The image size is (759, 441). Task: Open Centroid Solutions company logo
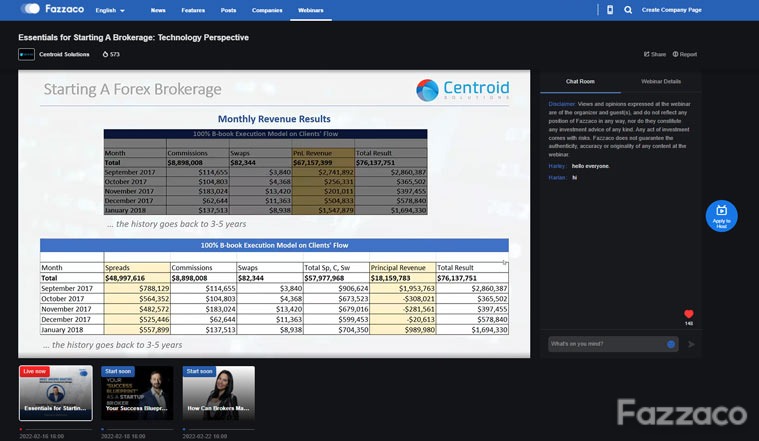pos(27,54)
